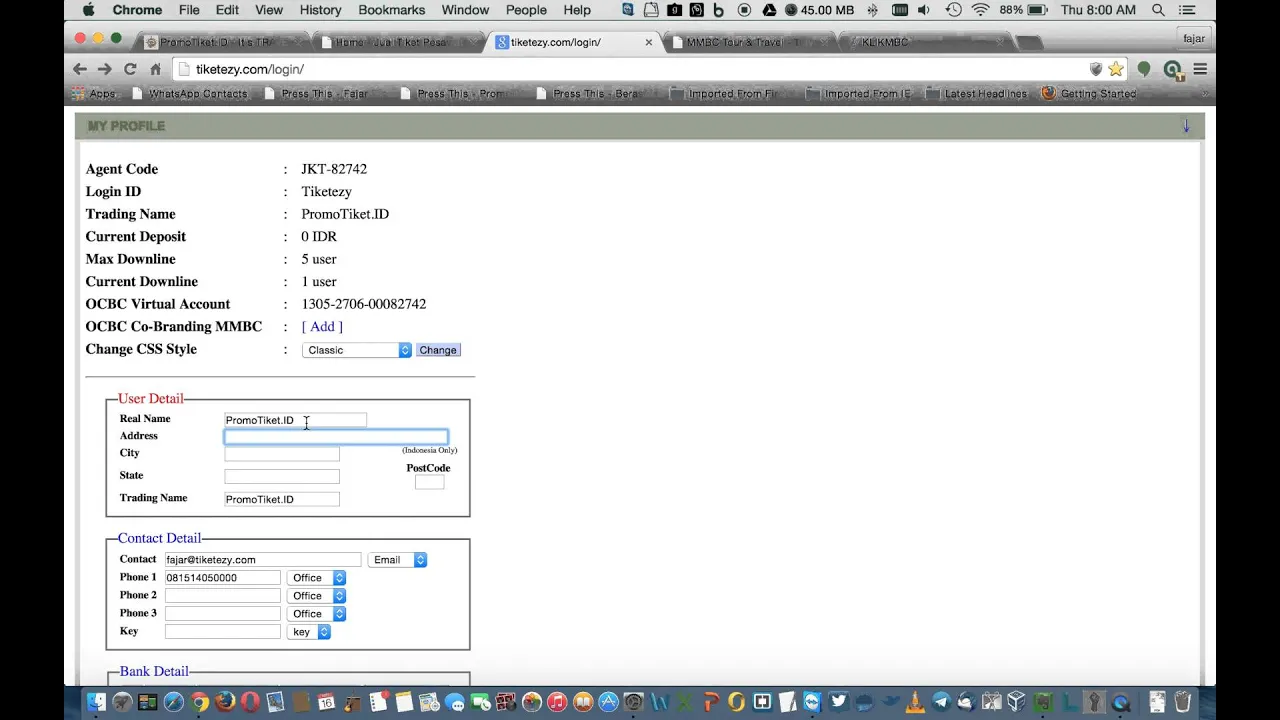Image resolution: width=1280 pixels, height=720 pixels.
Task: Click the address bar URL field
Action: tap(630, 69)
